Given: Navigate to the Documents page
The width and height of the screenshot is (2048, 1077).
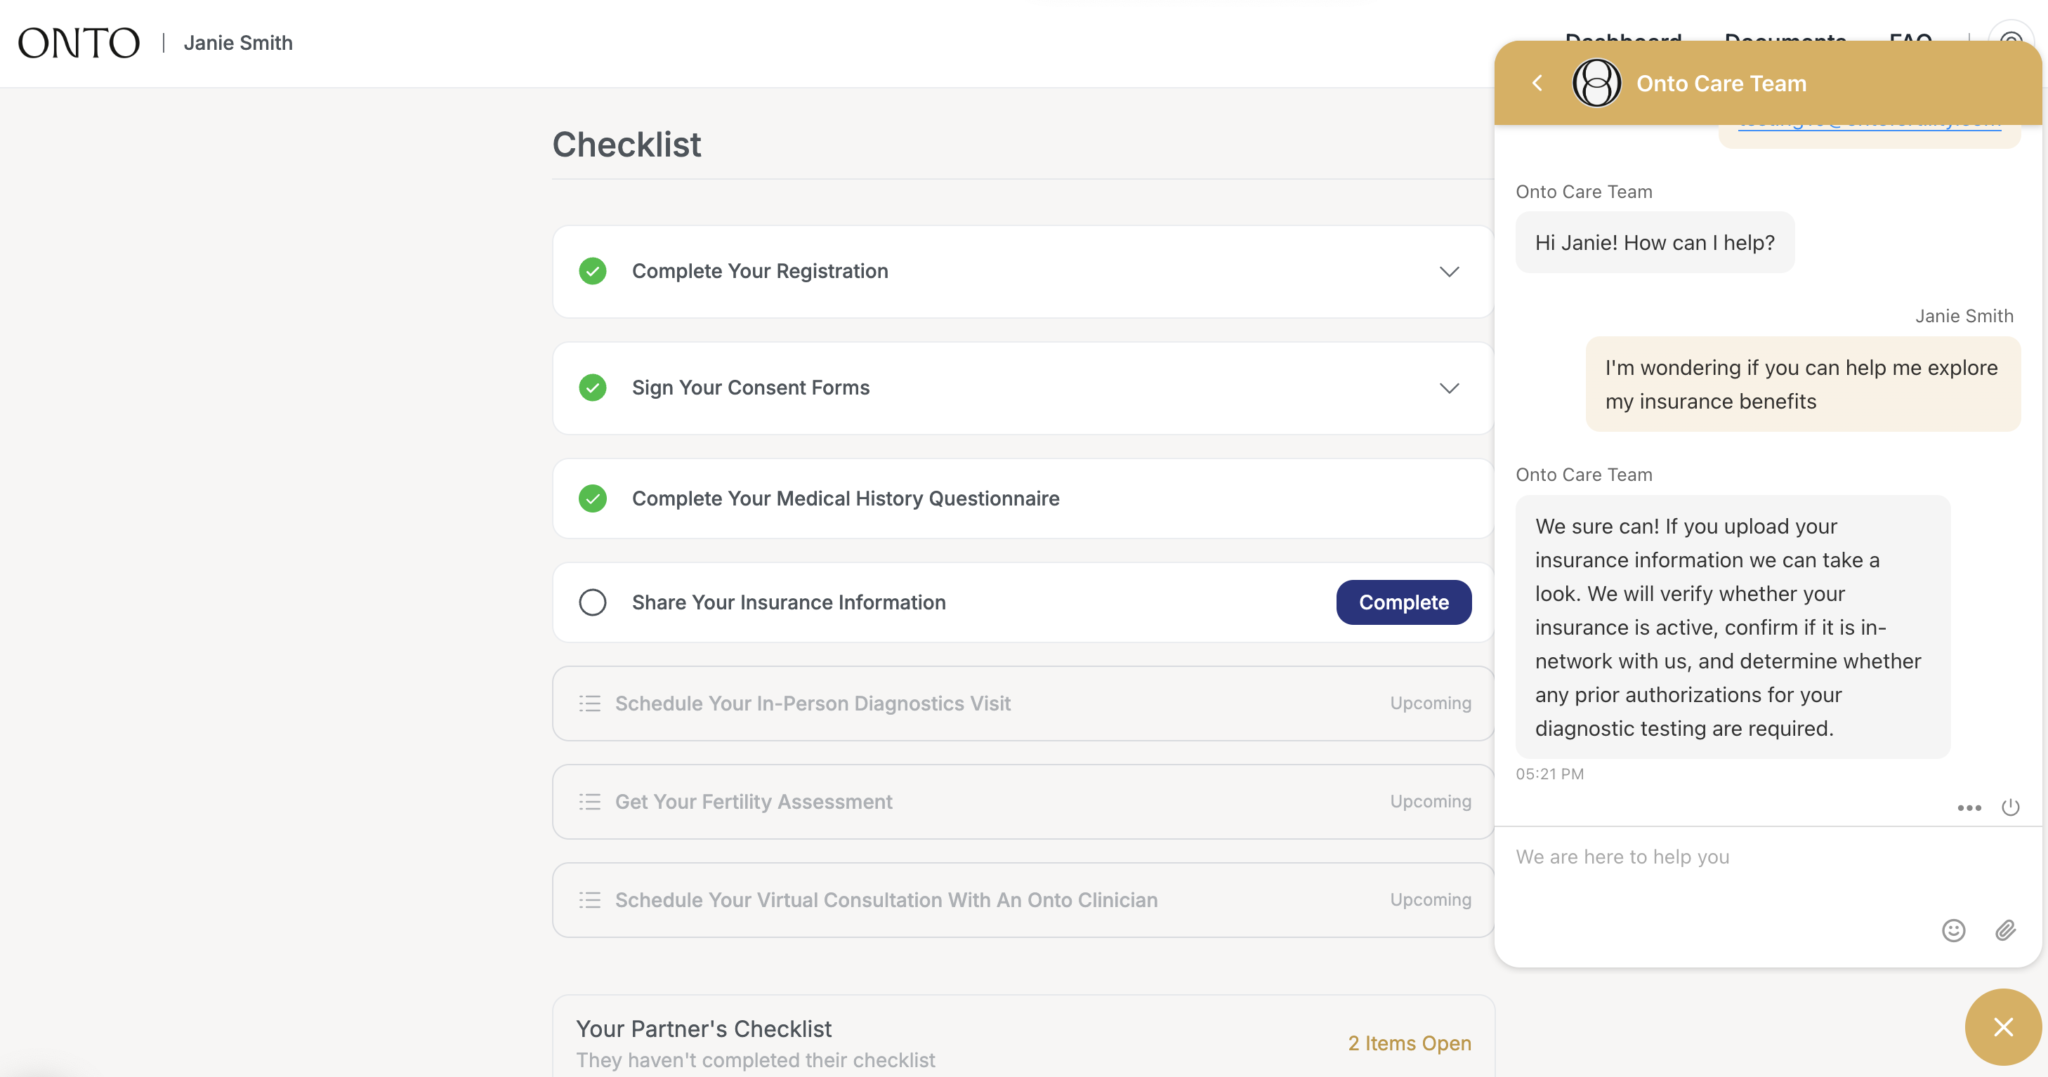Looking at the screenshot, I should pos(1785,42).
